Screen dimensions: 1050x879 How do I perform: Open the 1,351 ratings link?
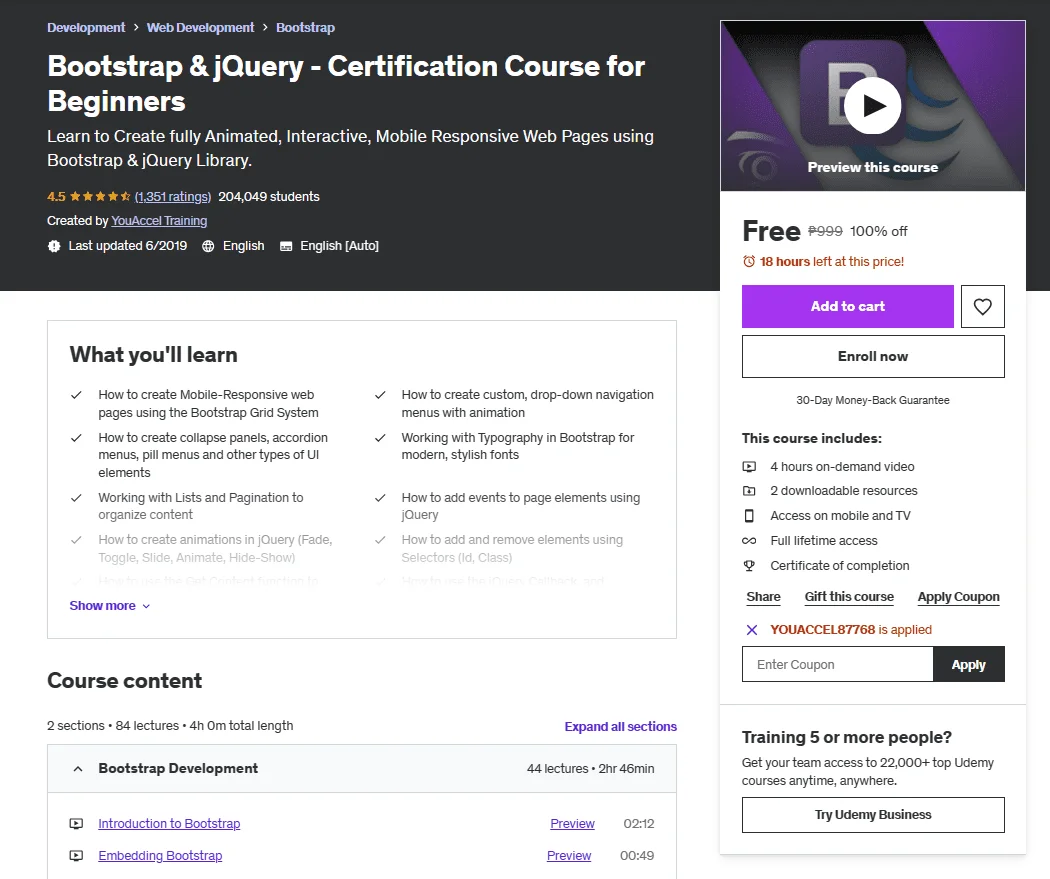(x=173, y=197)
